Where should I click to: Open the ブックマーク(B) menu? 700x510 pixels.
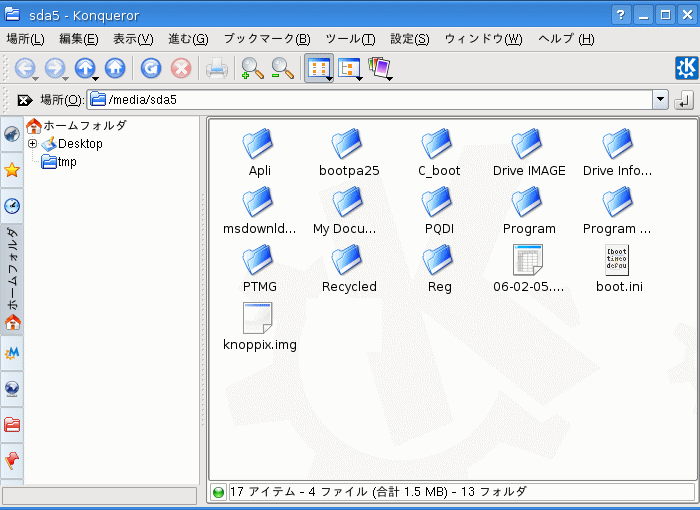[x=266, y=39]
